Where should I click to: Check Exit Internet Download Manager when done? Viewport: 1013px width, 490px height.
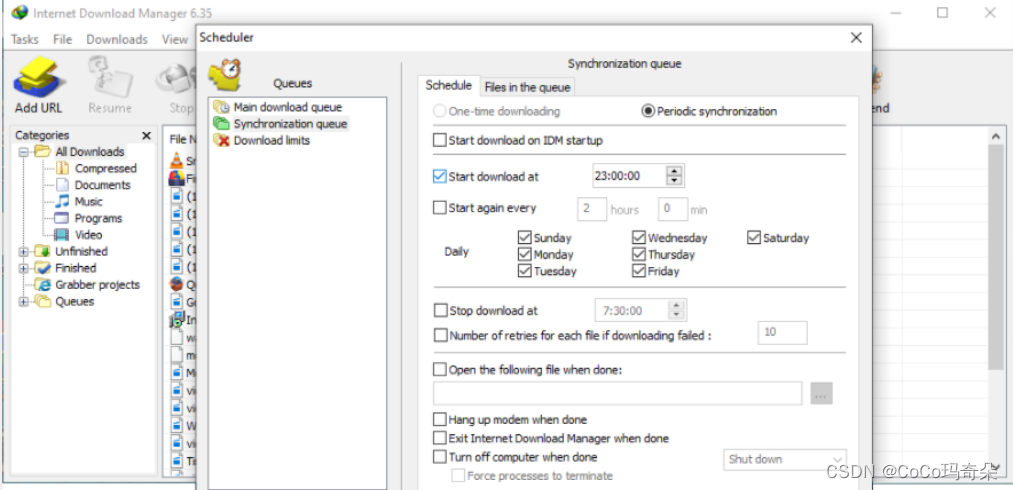[x=440, y=438]
